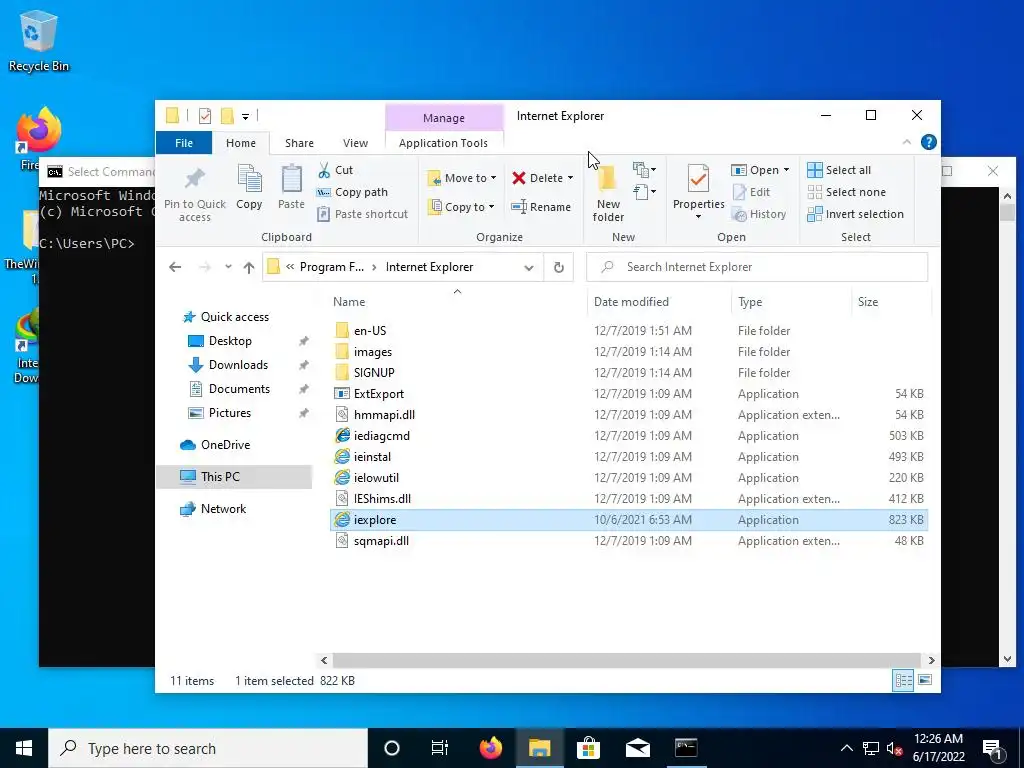Open the Move to dropdown
Viewport: 1024px width, 768px height.
tap(462, 178)
